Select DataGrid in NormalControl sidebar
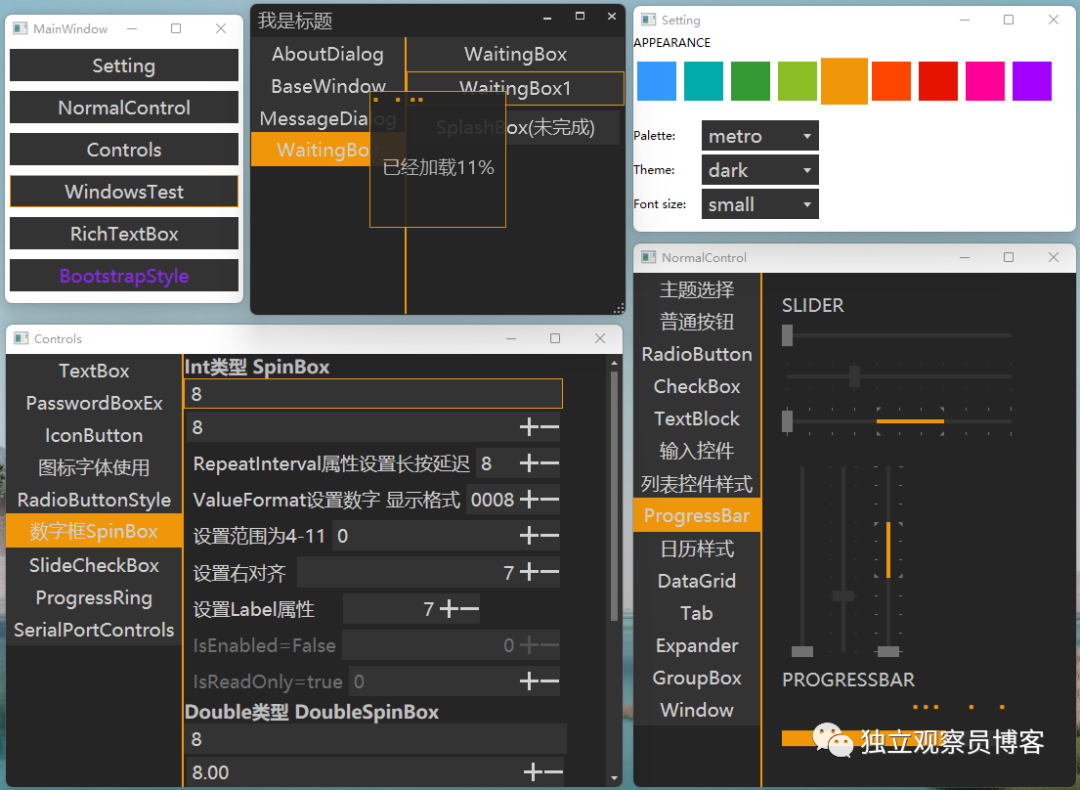Image resolution: width=1080 pixels, height=790 pixels. point(697,581)
